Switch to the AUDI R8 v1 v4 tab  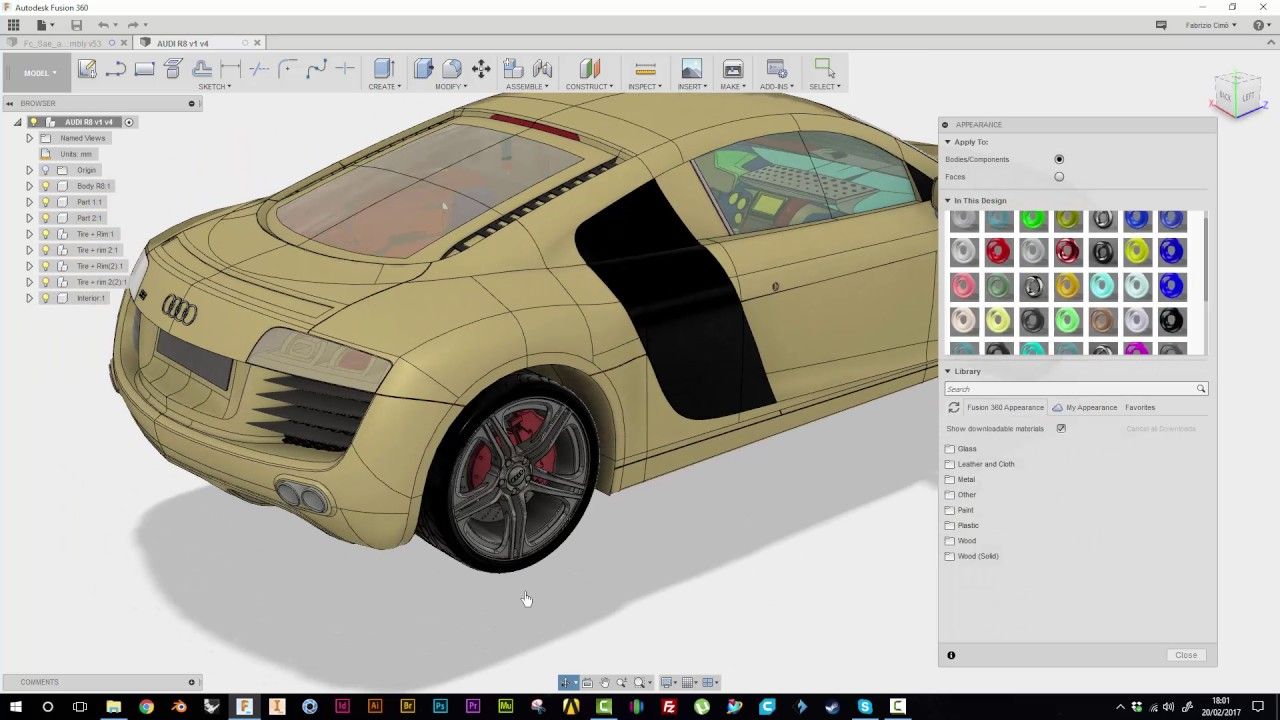pyautogui.click(x=183, y=43)
